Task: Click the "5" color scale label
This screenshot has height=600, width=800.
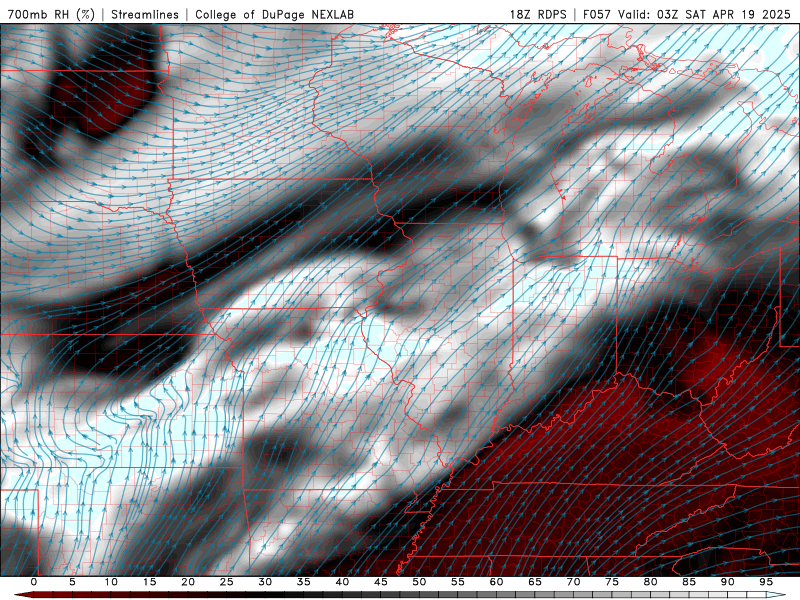Action: tap(72, 582)
